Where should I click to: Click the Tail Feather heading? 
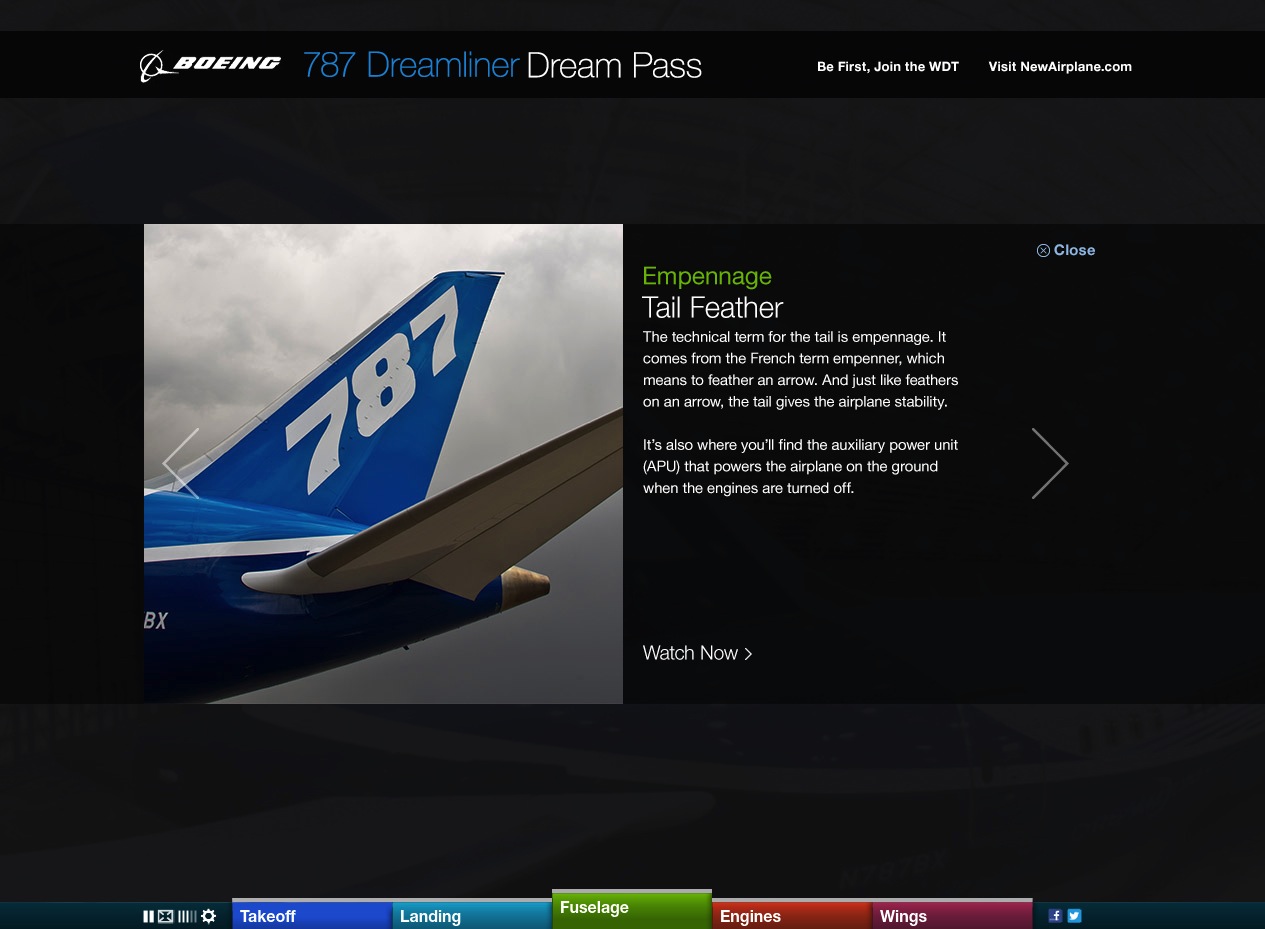pyautogui.click(x=713, y=307)
